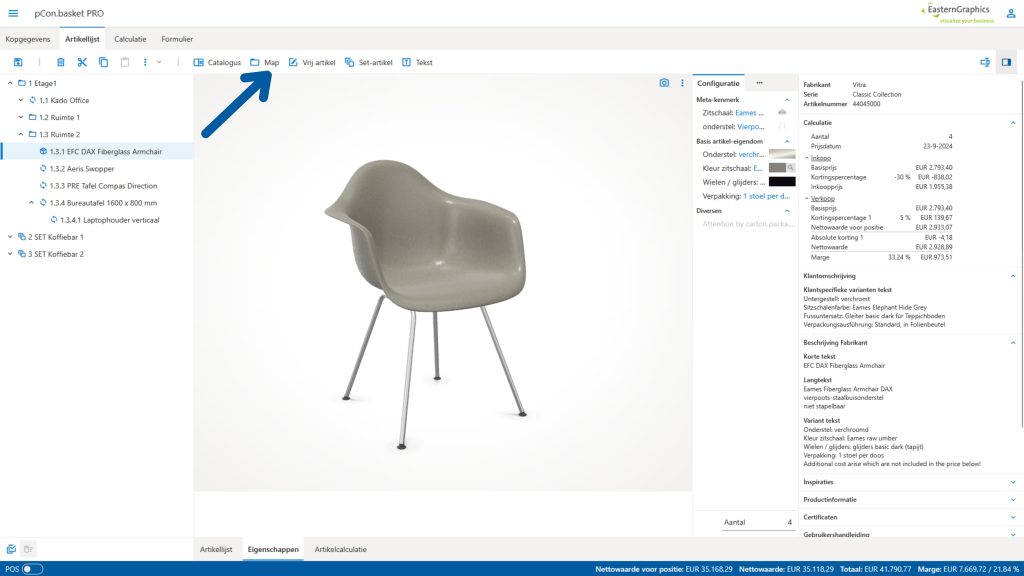This screenshot has height=576, width=1024.
Task: Open the ellipsis tab next to Configuratie
Action: [759, 83]
